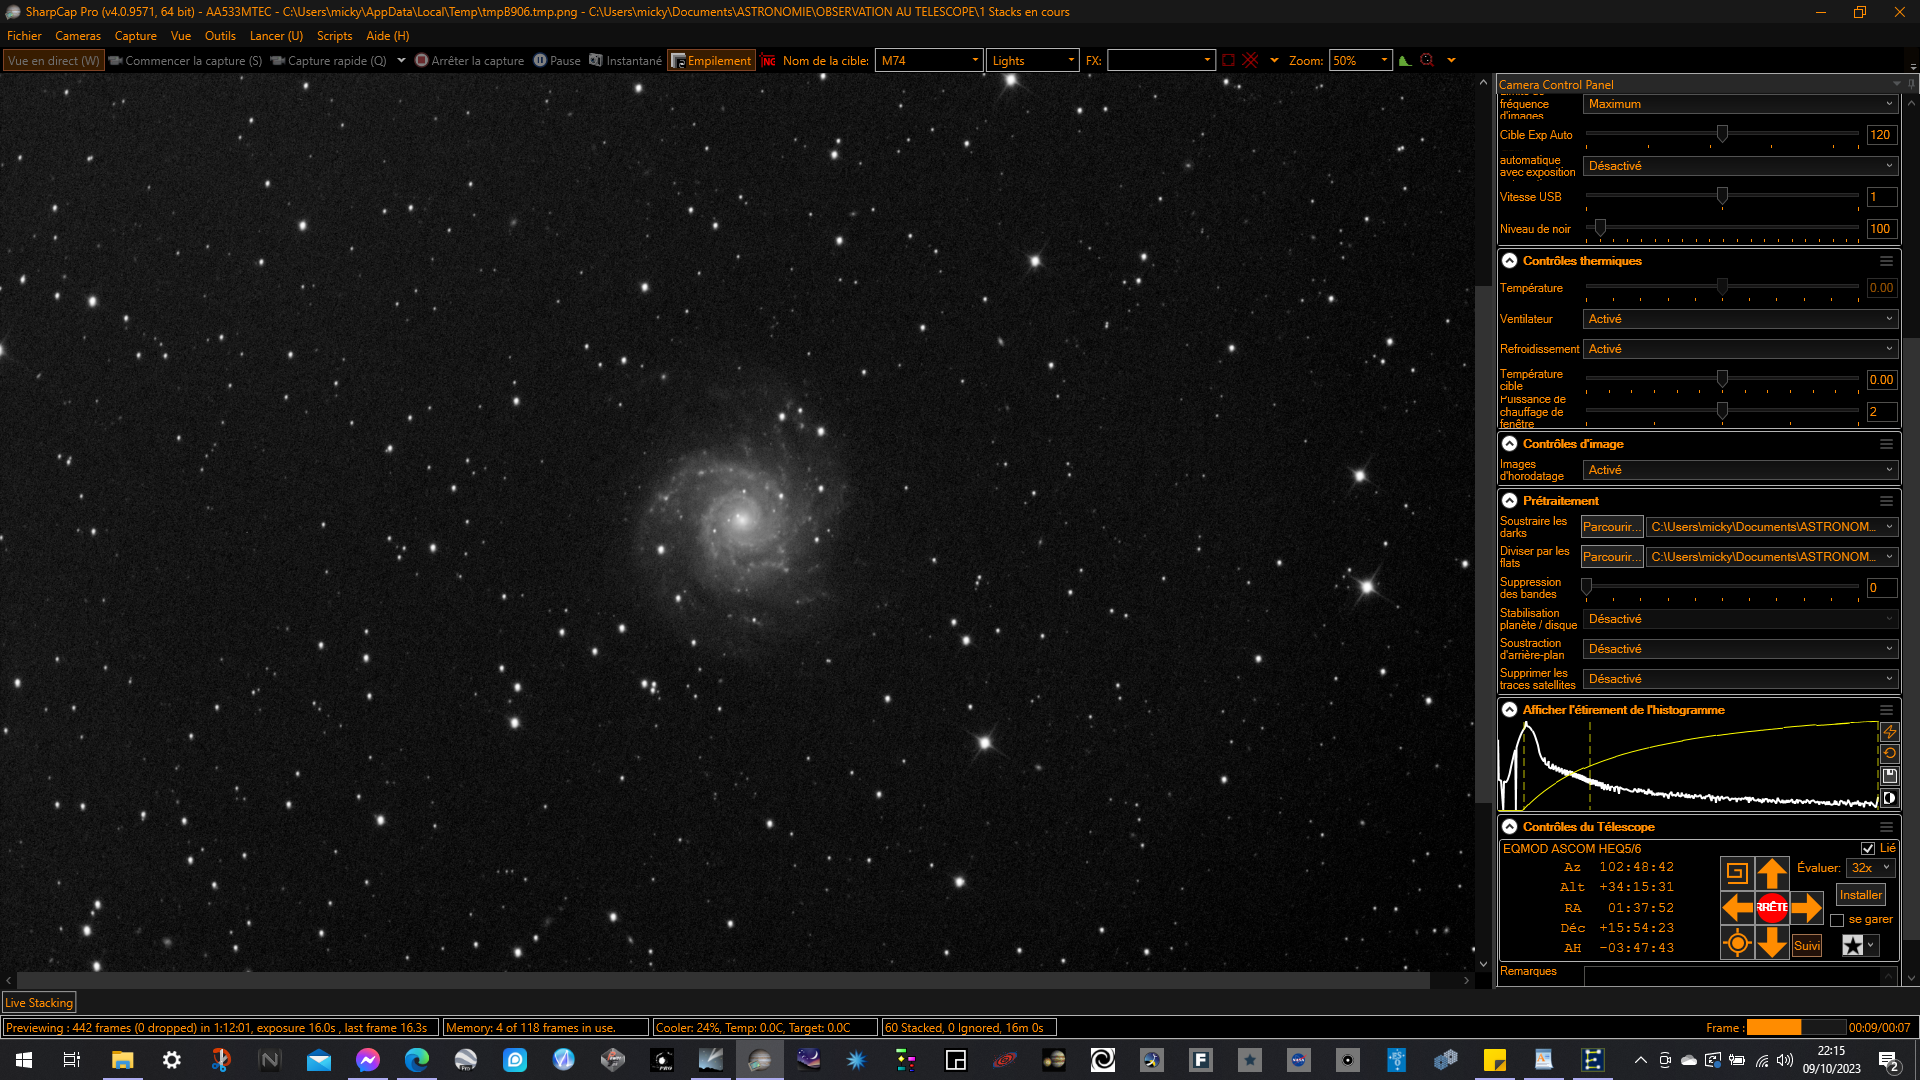Screen dimensions: 1920x1080
Task: Stop capture with Arrêter la capture
Action: click(469, 61)
